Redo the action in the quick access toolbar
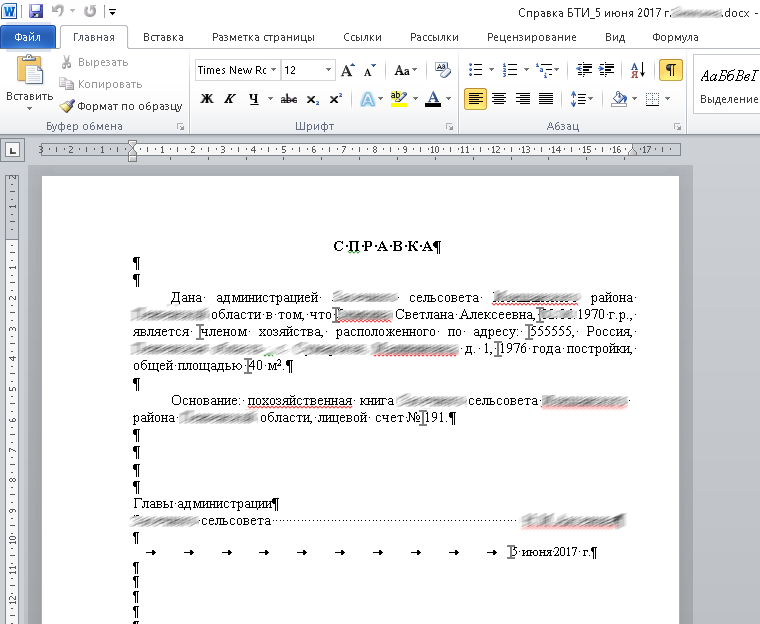 click(90, 11)
